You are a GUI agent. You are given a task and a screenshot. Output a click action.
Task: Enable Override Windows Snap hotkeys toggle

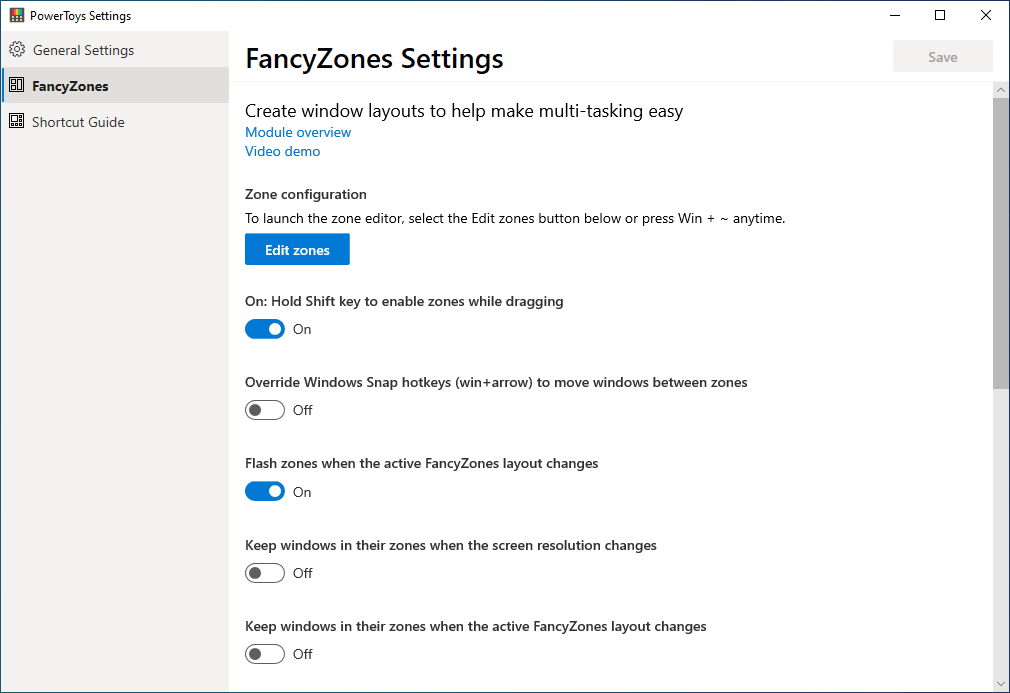tap(265, 410)
